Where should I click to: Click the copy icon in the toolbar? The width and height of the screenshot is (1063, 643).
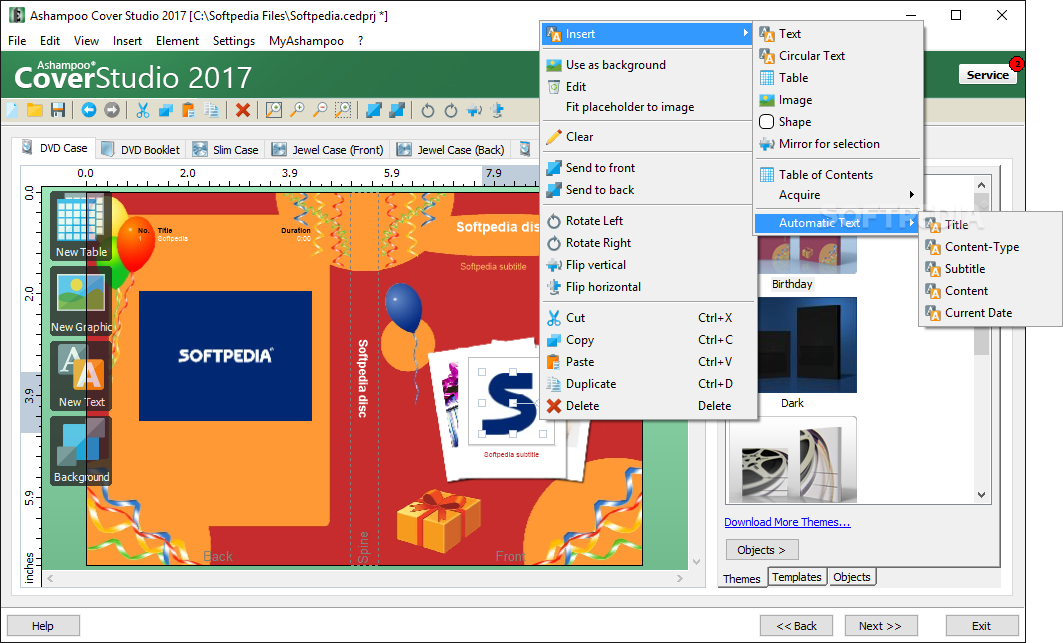click(165, 110)
